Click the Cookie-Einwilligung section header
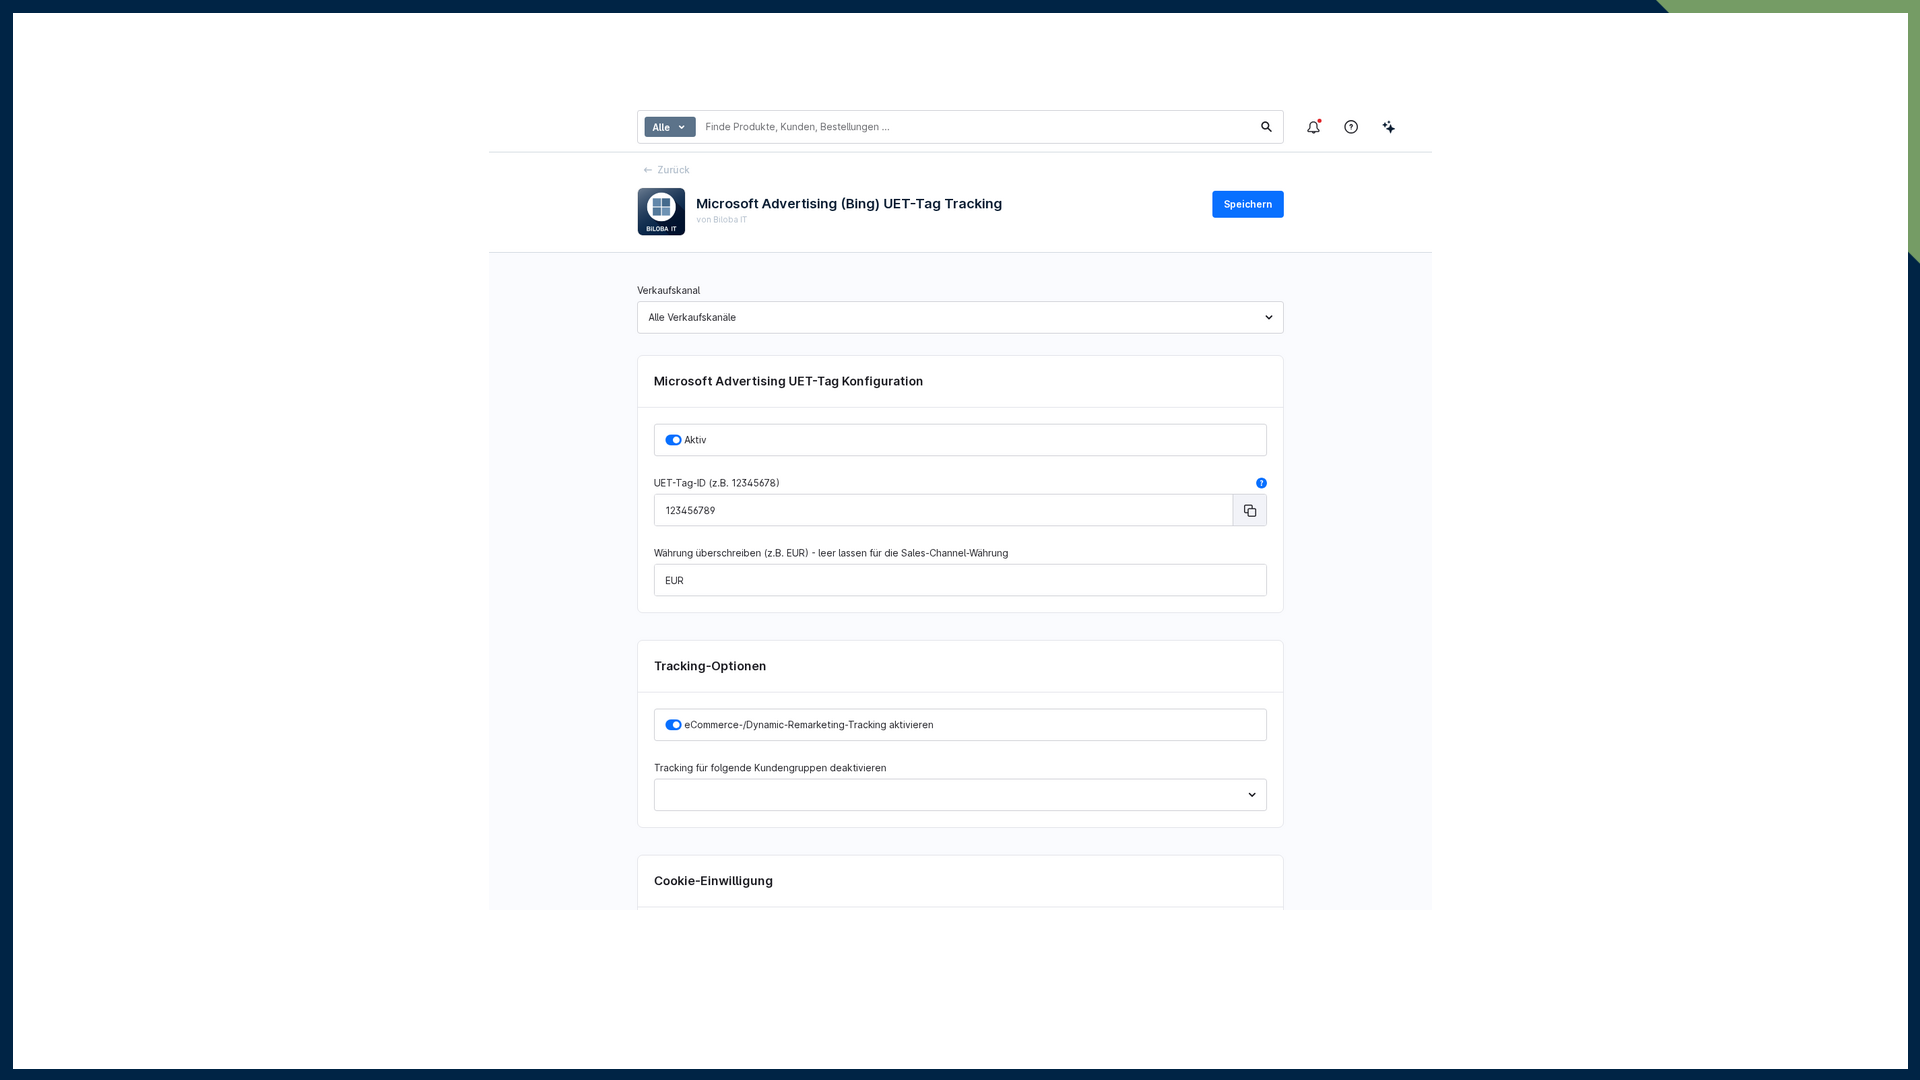The width and height of the screenshot is (1920, 1080). (713, 881)
